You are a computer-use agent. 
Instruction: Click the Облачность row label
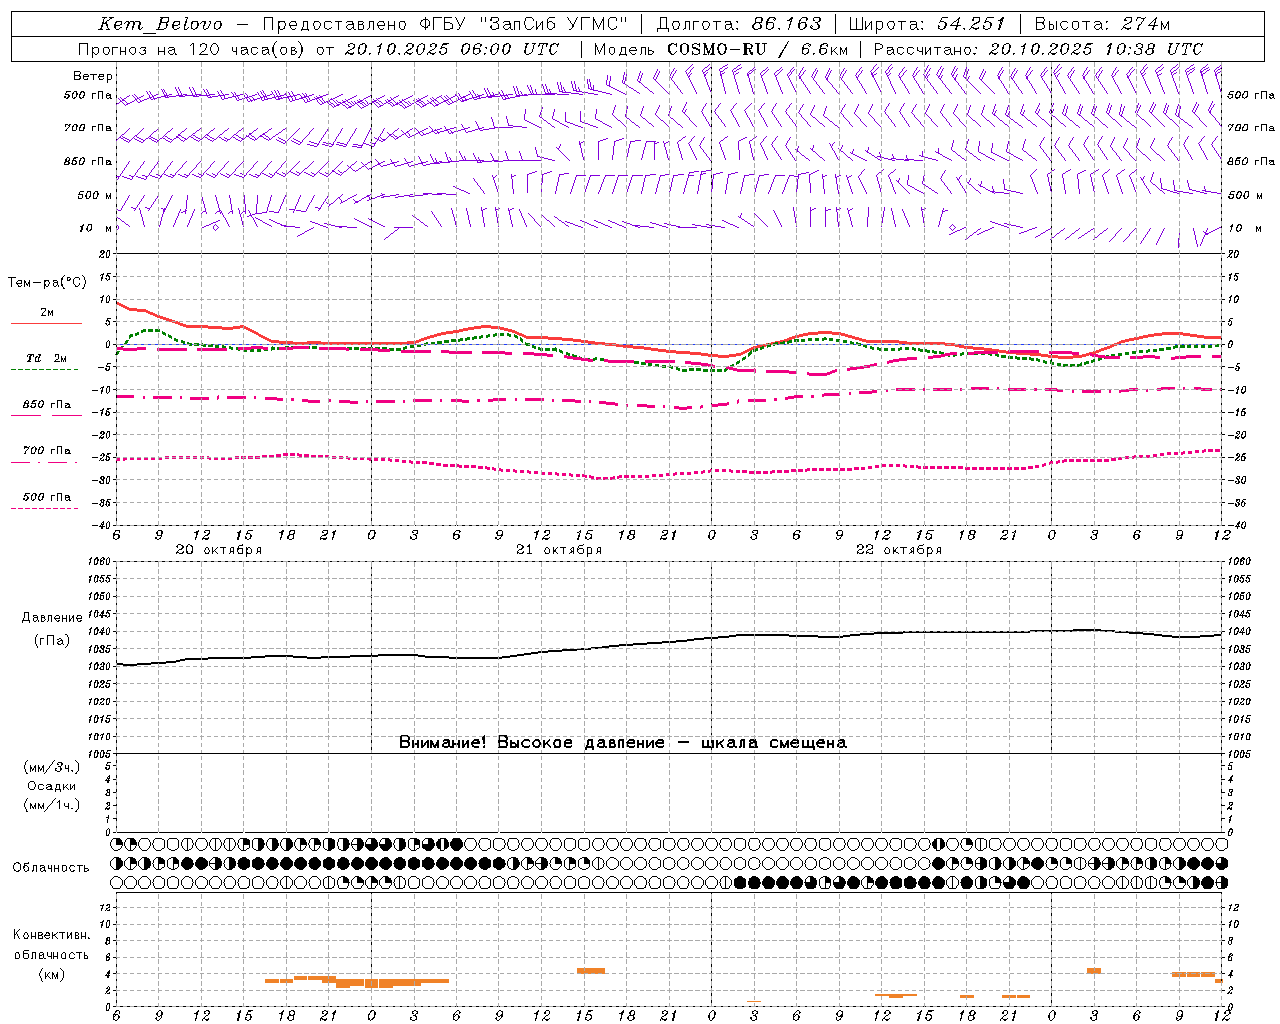coord(51,868)
